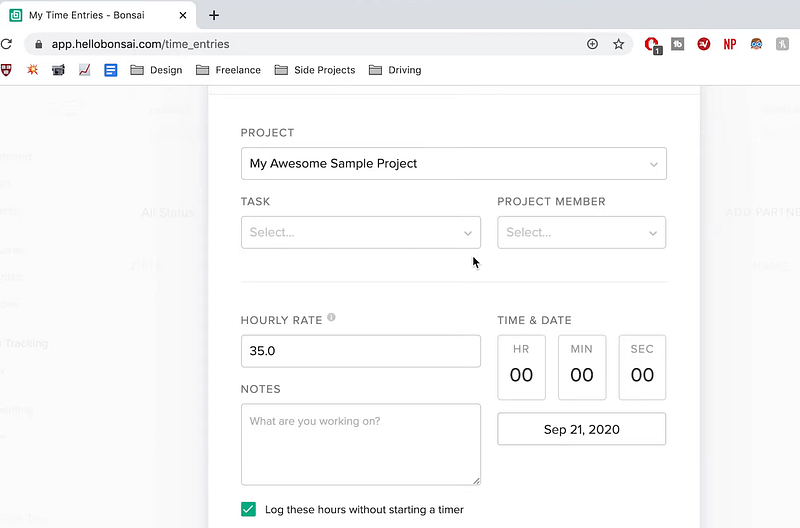The image size is (800, 528).
Task: Open the chart bookmark icon in bookmarks bar
Action: click(85, 70)
